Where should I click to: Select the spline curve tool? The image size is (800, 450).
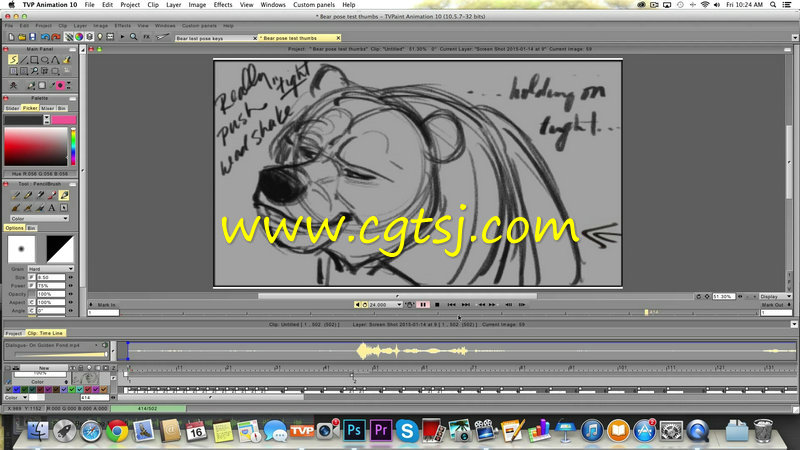pyautogui.click(x=55, y=60)
